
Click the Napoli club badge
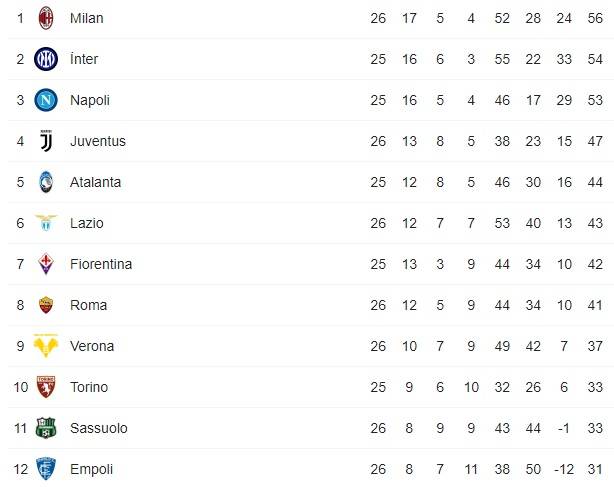pos(46,100)
